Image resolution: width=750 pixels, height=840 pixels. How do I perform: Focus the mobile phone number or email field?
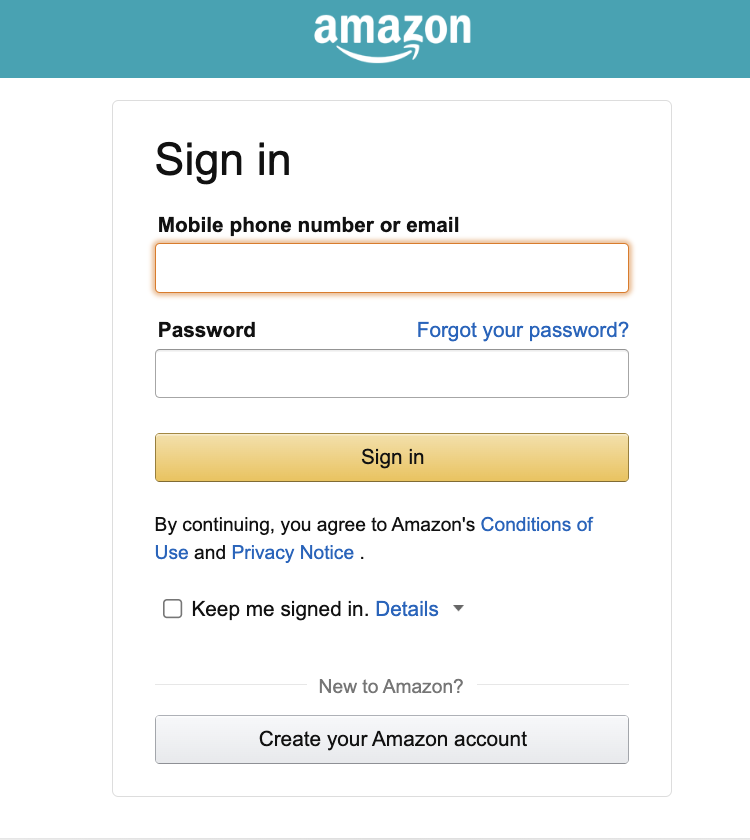(x=392, y=268)
